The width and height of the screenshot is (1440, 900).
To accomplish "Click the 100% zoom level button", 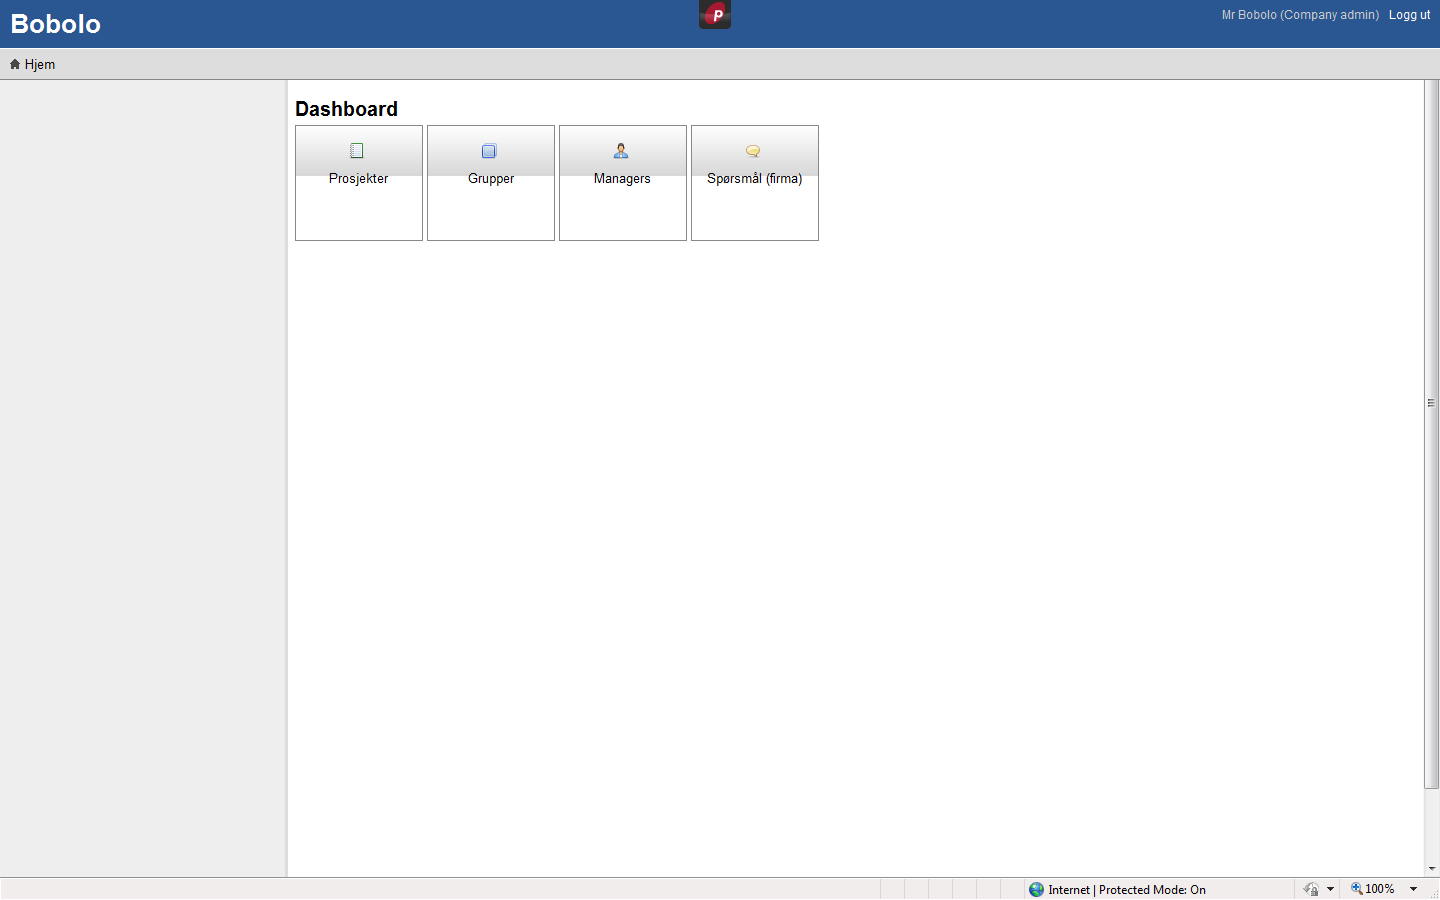I will tap(1372, 889).
